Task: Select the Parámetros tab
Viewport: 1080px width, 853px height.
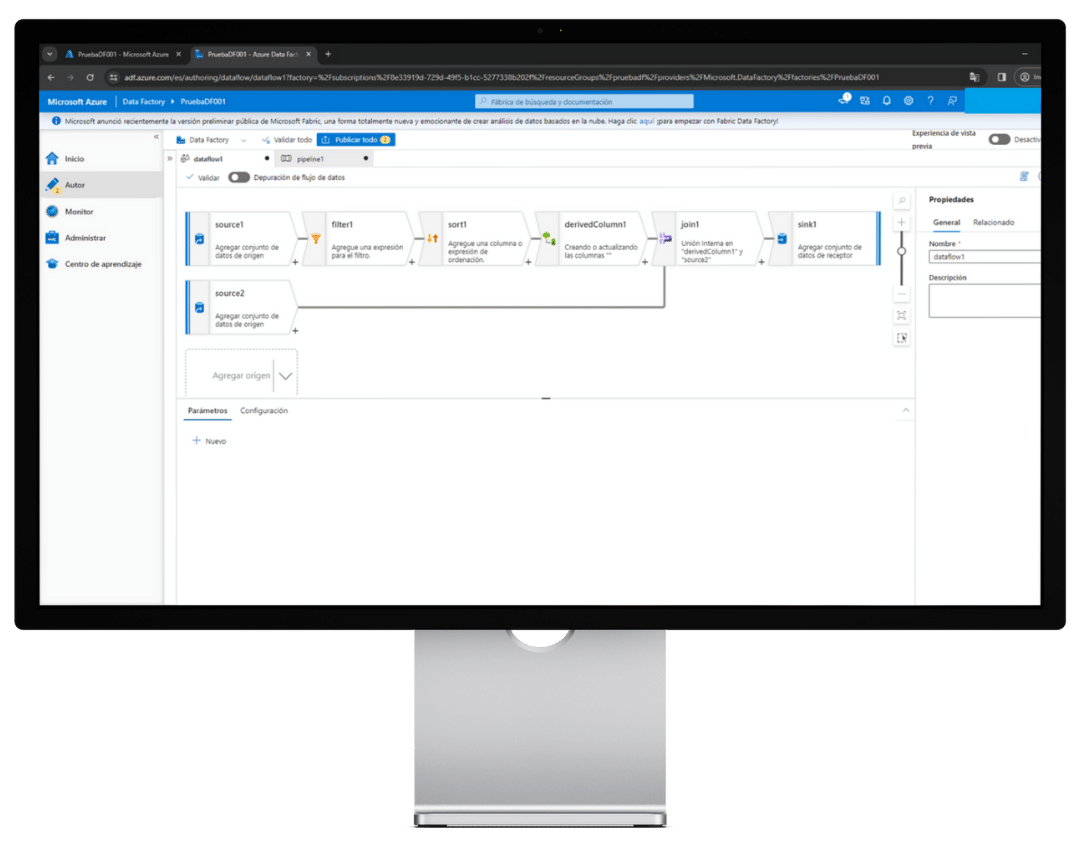Action: 207,411
